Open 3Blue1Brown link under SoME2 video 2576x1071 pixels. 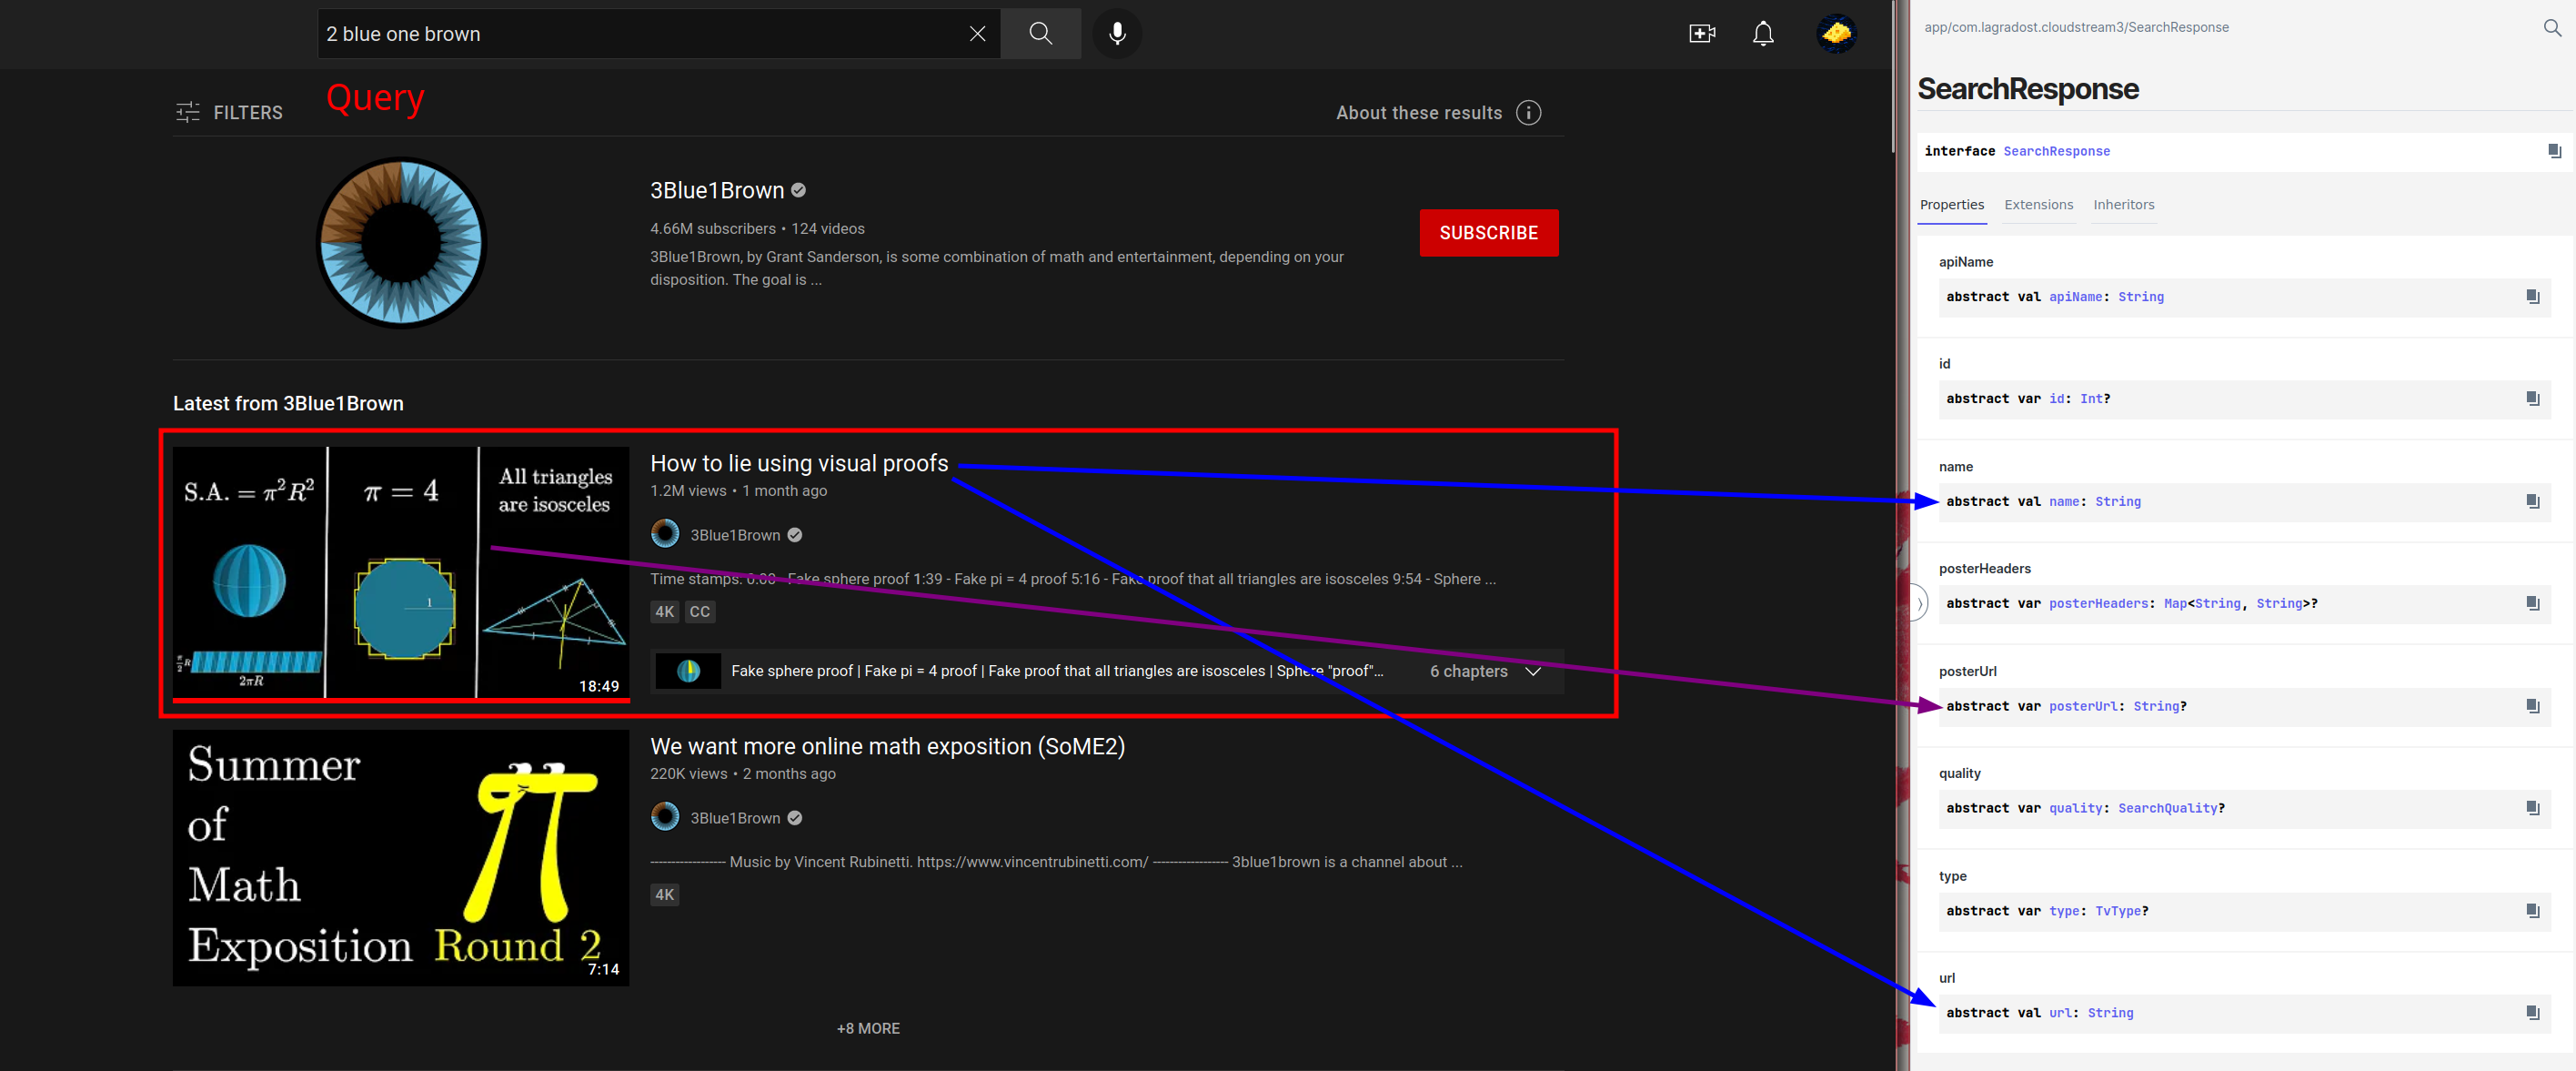(x=735, y=818)
